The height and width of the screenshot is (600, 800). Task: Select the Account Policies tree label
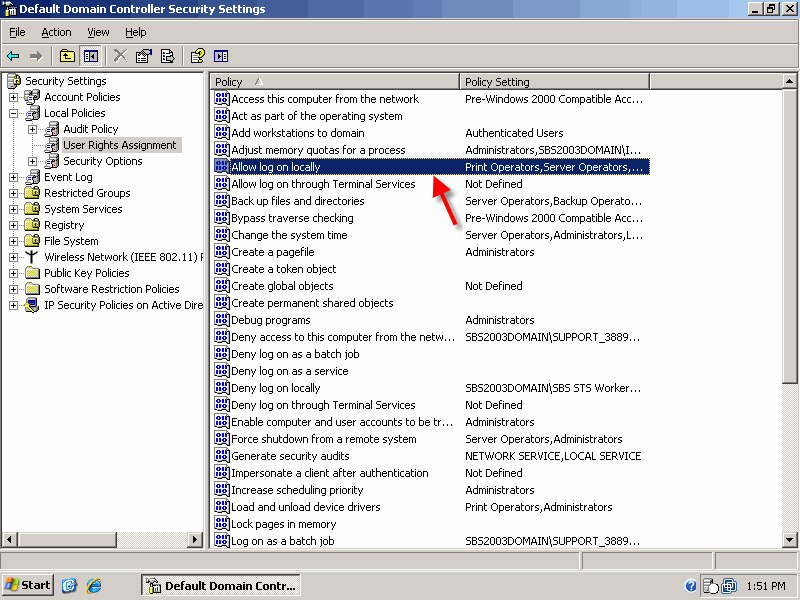tap(82, 97)
